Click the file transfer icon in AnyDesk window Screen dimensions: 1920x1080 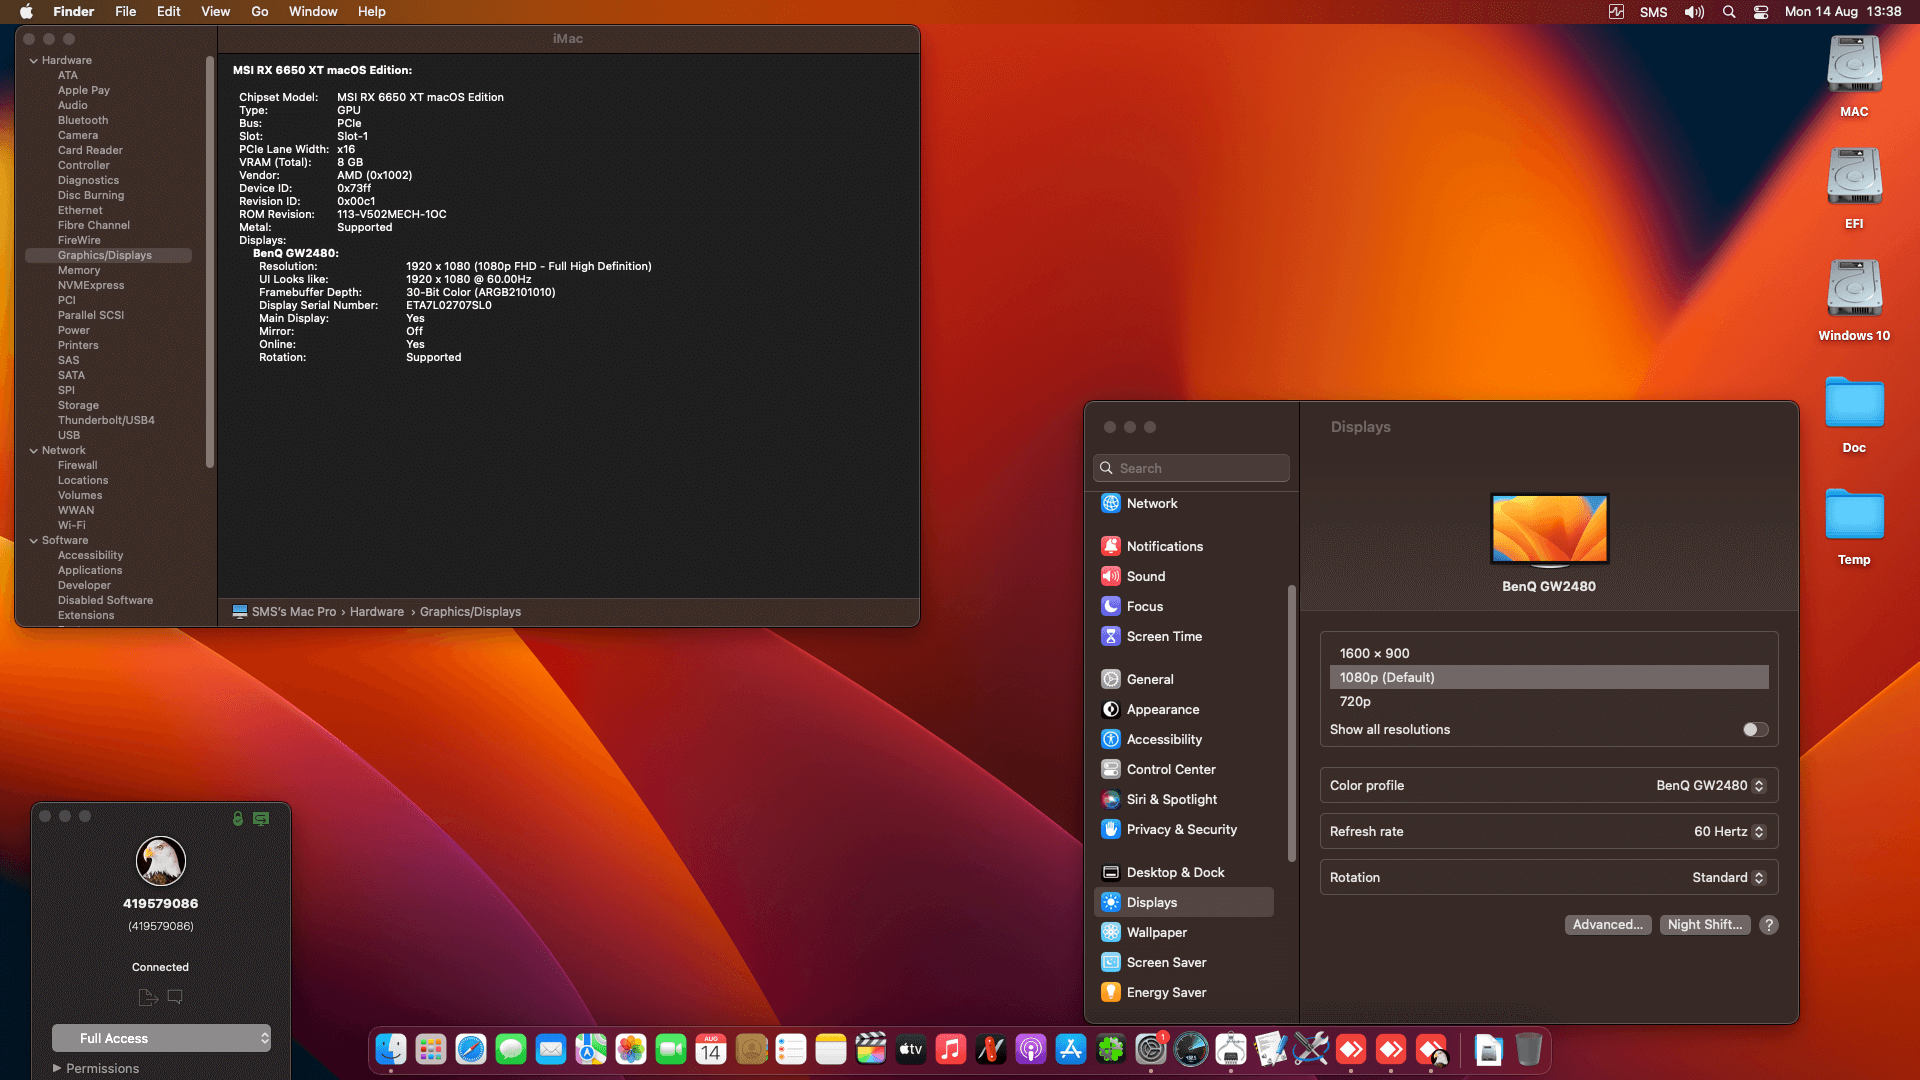(147, 997)
